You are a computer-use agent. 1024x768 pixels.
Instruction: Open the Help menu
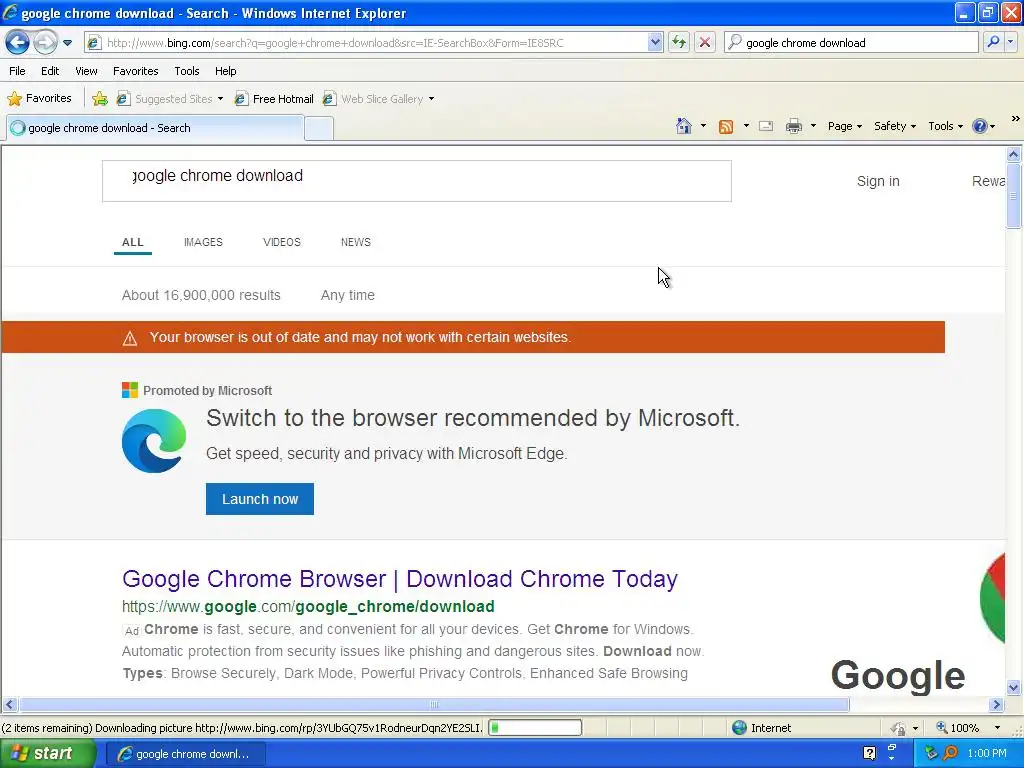(x=225, y=71)
